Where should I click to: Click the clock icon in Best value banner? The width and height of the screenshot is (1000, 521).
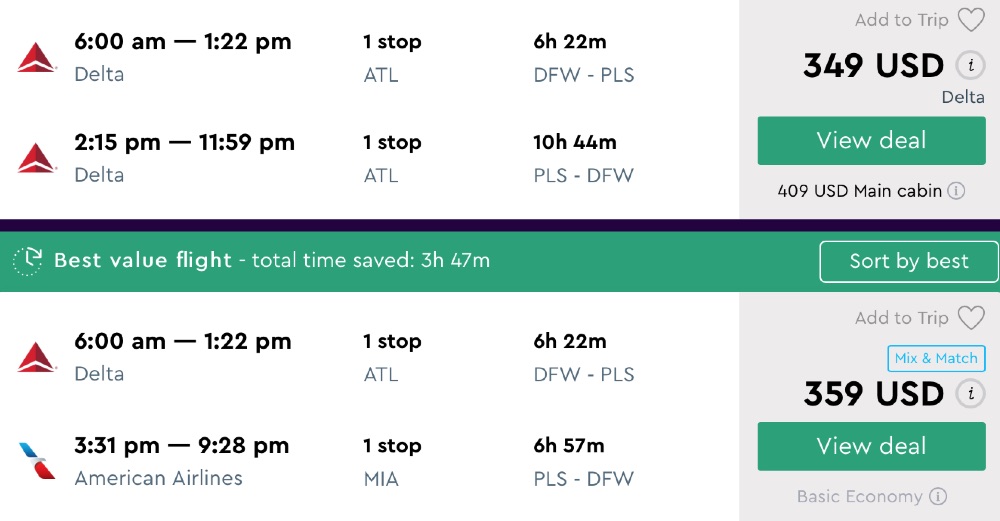pyautogui.click(x=27, y=261)
